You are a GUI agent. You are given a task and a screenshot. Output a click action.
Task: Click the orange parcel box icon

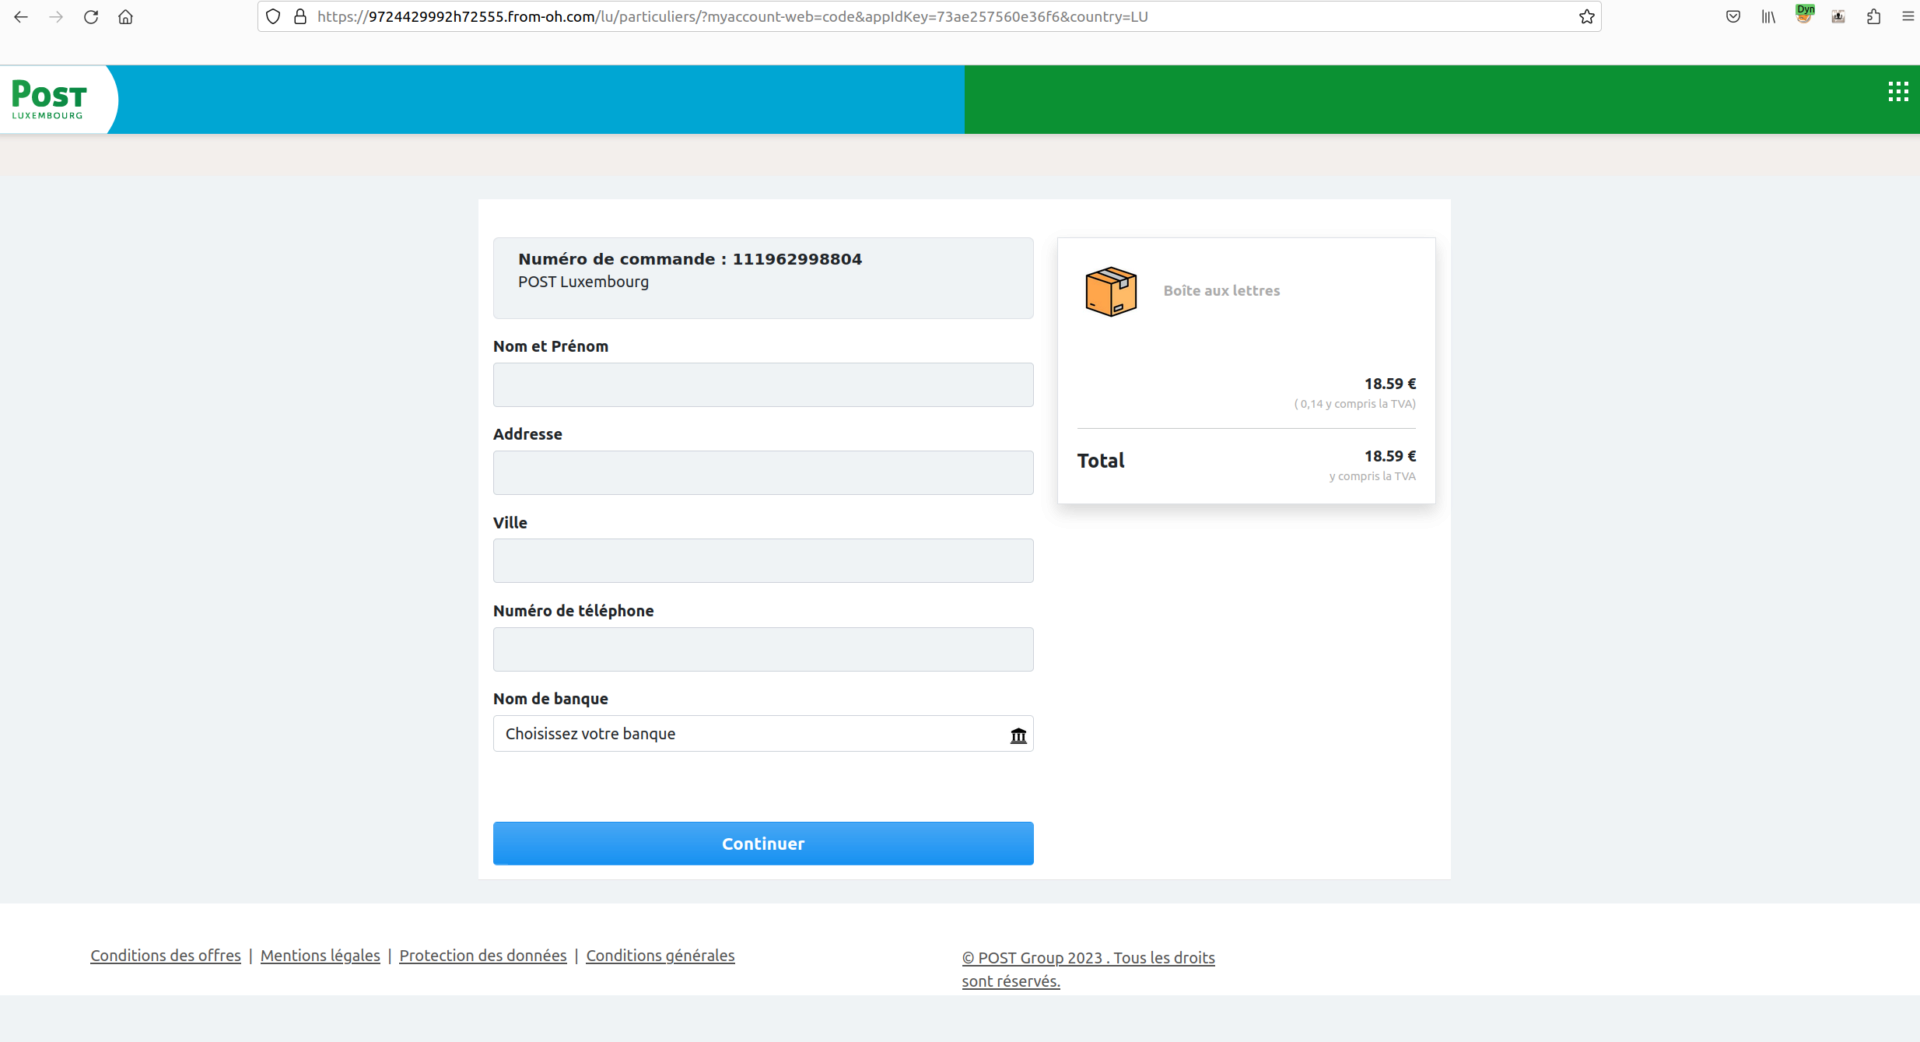pos(1111,291)
